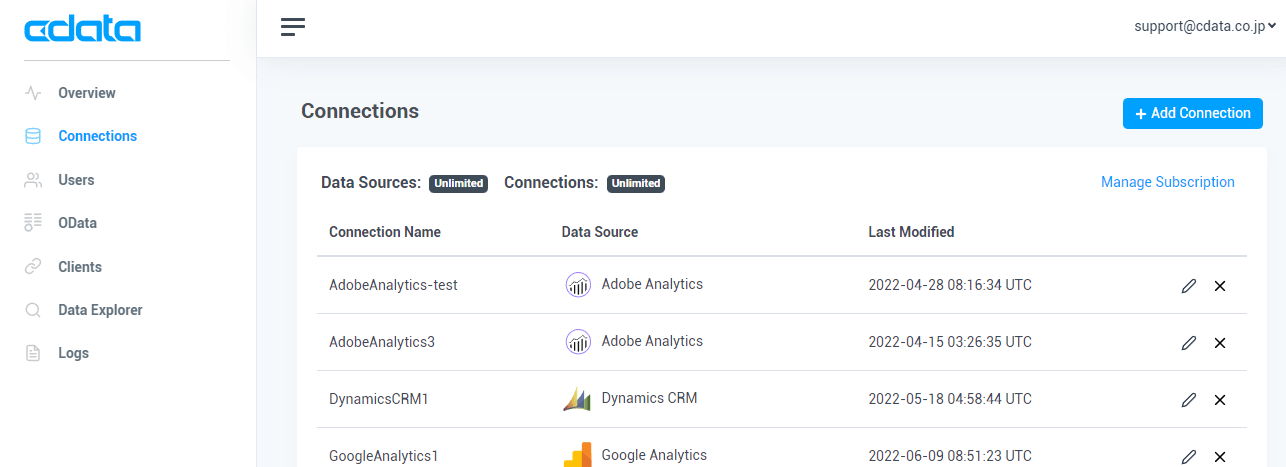Delete the AdobeAnalytics-test connection
1286x467 pixels.
[1220, 286]
